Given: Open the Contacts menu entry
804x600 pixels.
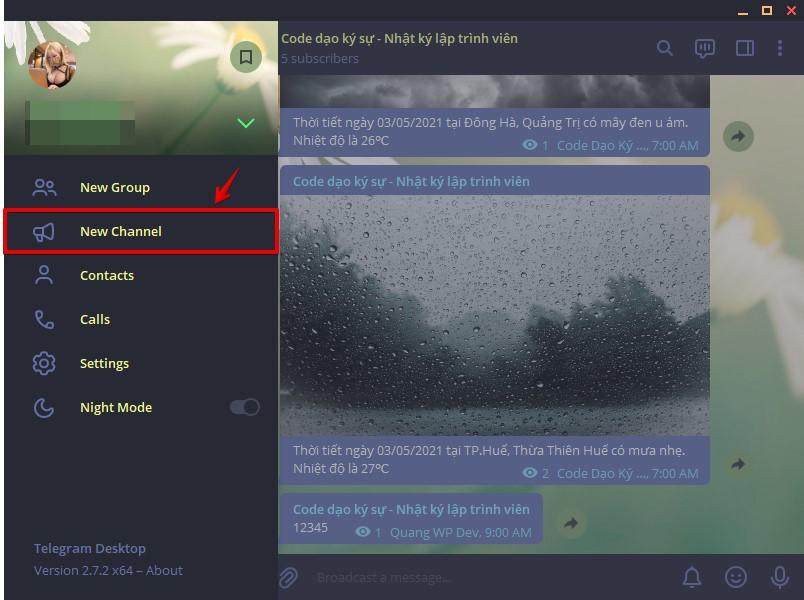Looking at the screenshot, I should tap(141, 275).
